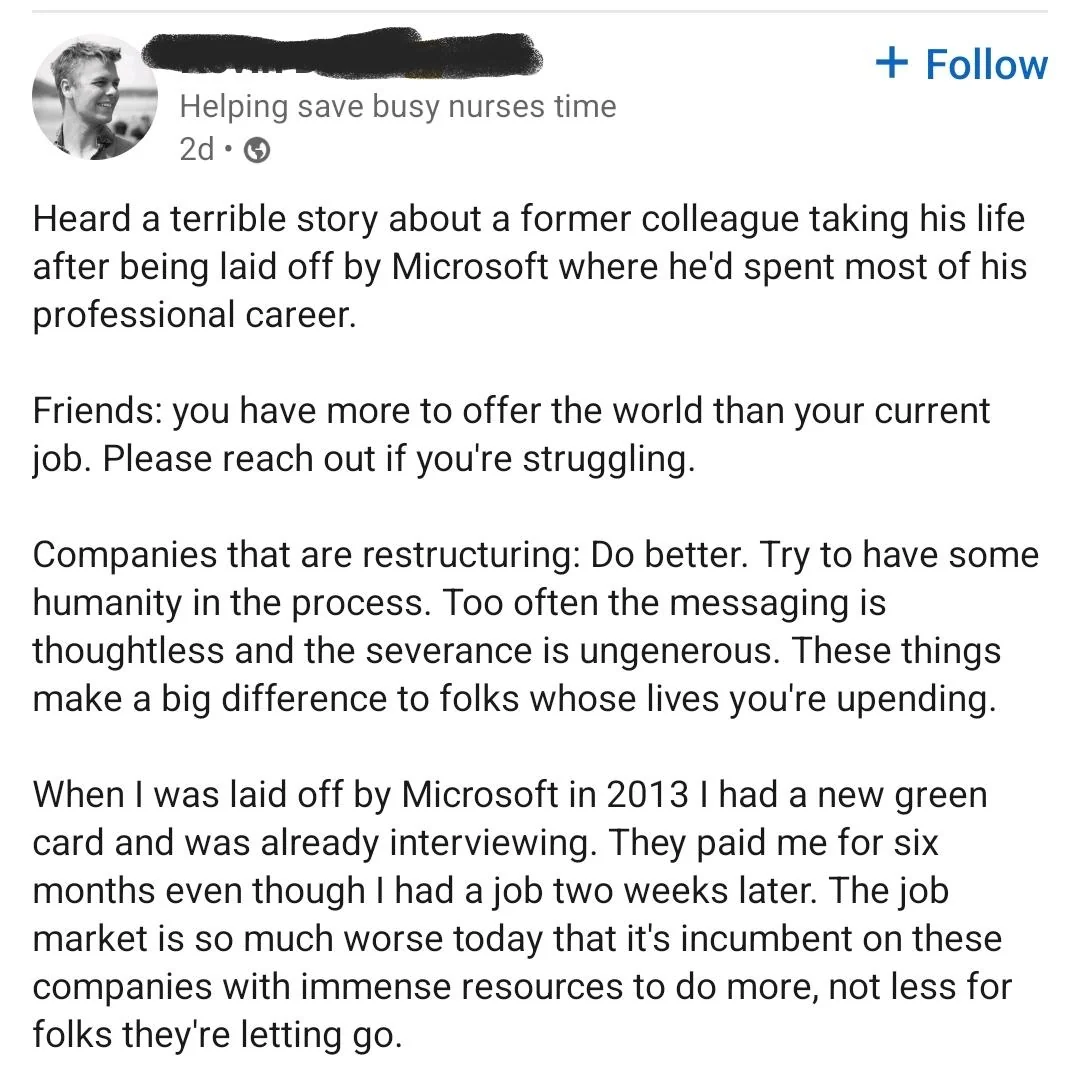Viewport: 1080px width, 1074px height.
Task: Click the plus icon beside Follow
Action: tap(890, 63)
